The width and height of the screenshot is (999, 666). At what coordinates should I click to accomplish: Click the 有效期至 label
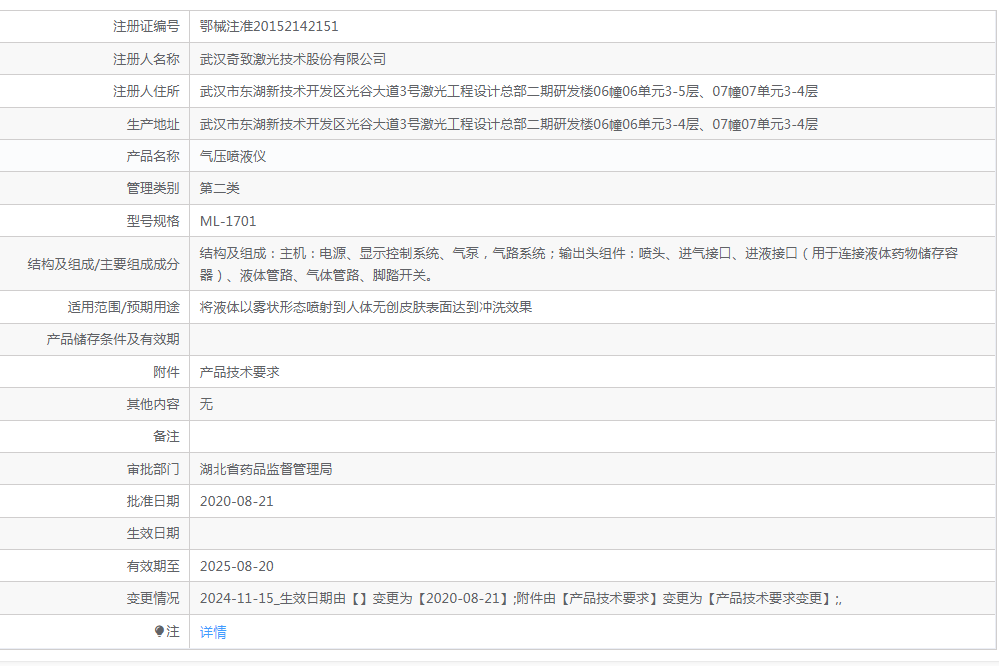pyautogui.click(x=153, y=566)
